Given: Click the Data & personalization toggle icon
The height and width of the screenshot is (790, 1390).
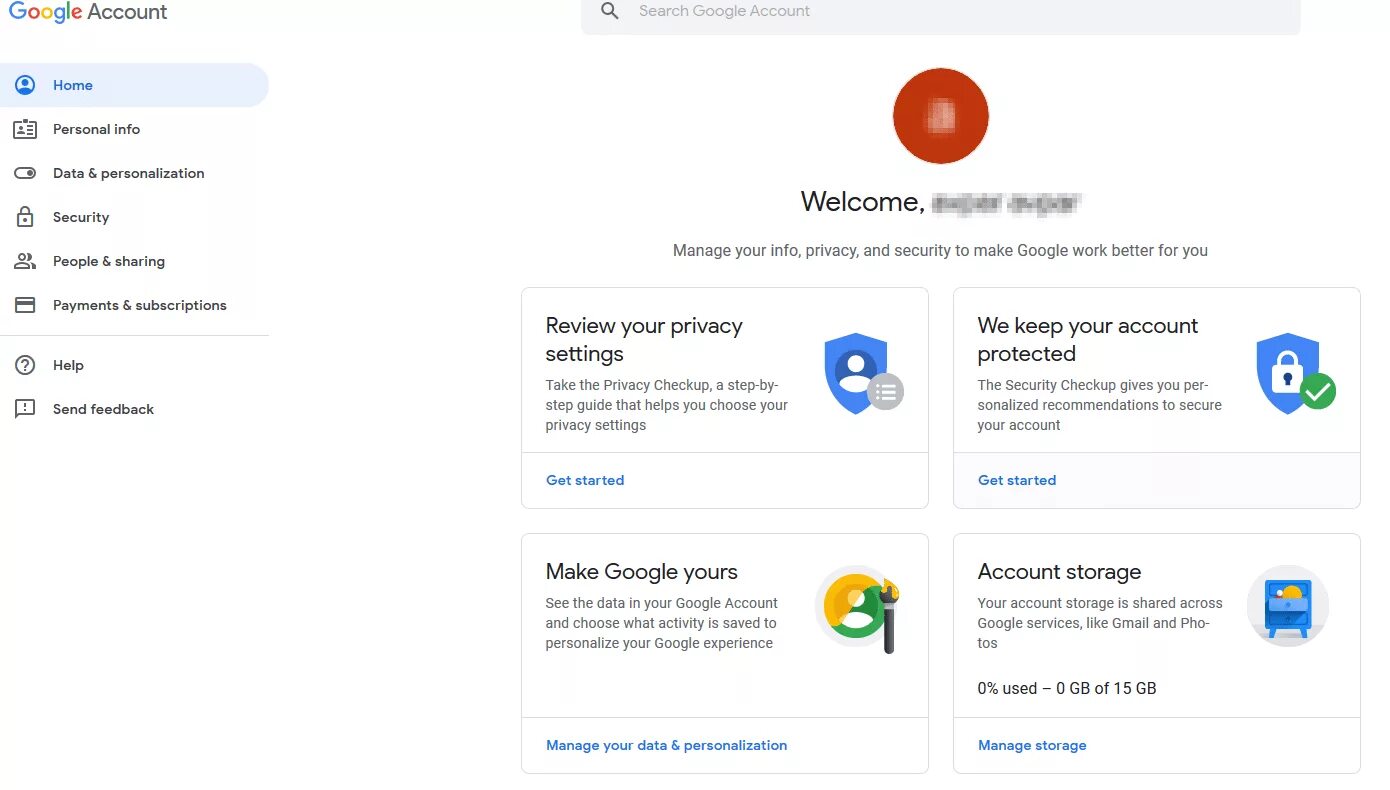Looking at the screenshot, I should click(x=25, y=173).
